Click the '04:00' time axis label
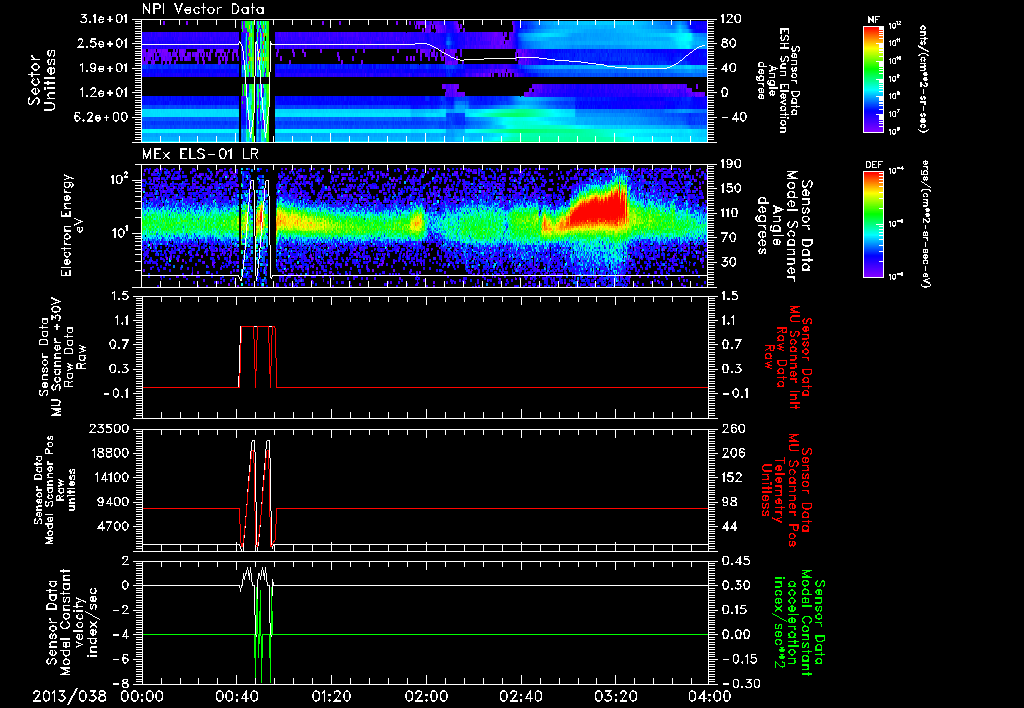This screenshot has width=1024, height=708. click(x=709, y=696)
